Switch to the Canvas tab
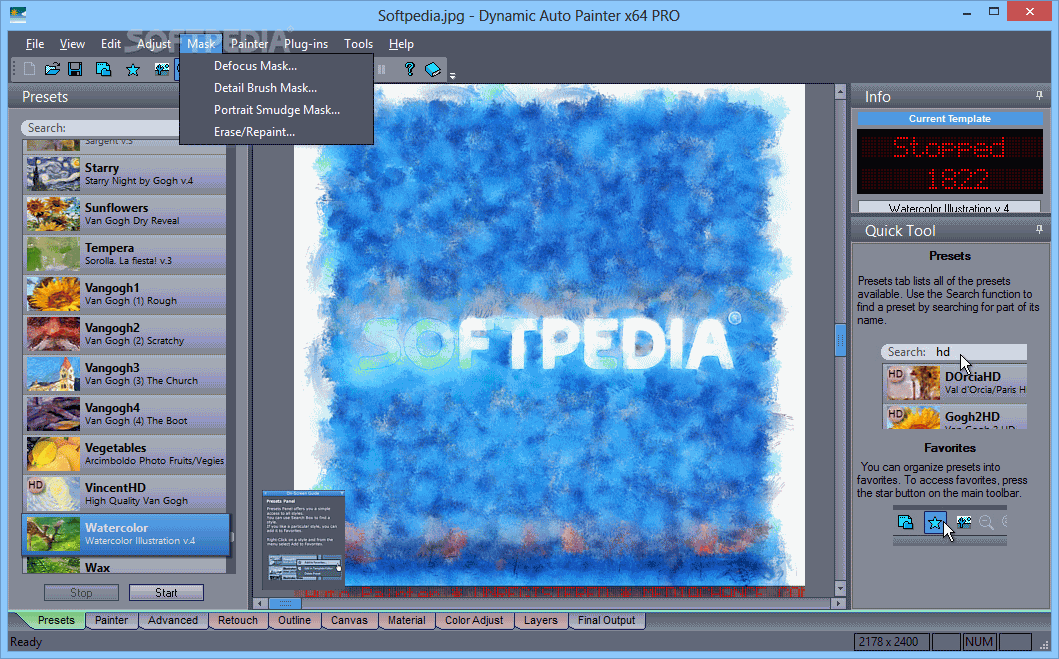Screen dimensions: 1059x659 pos(349,620)
